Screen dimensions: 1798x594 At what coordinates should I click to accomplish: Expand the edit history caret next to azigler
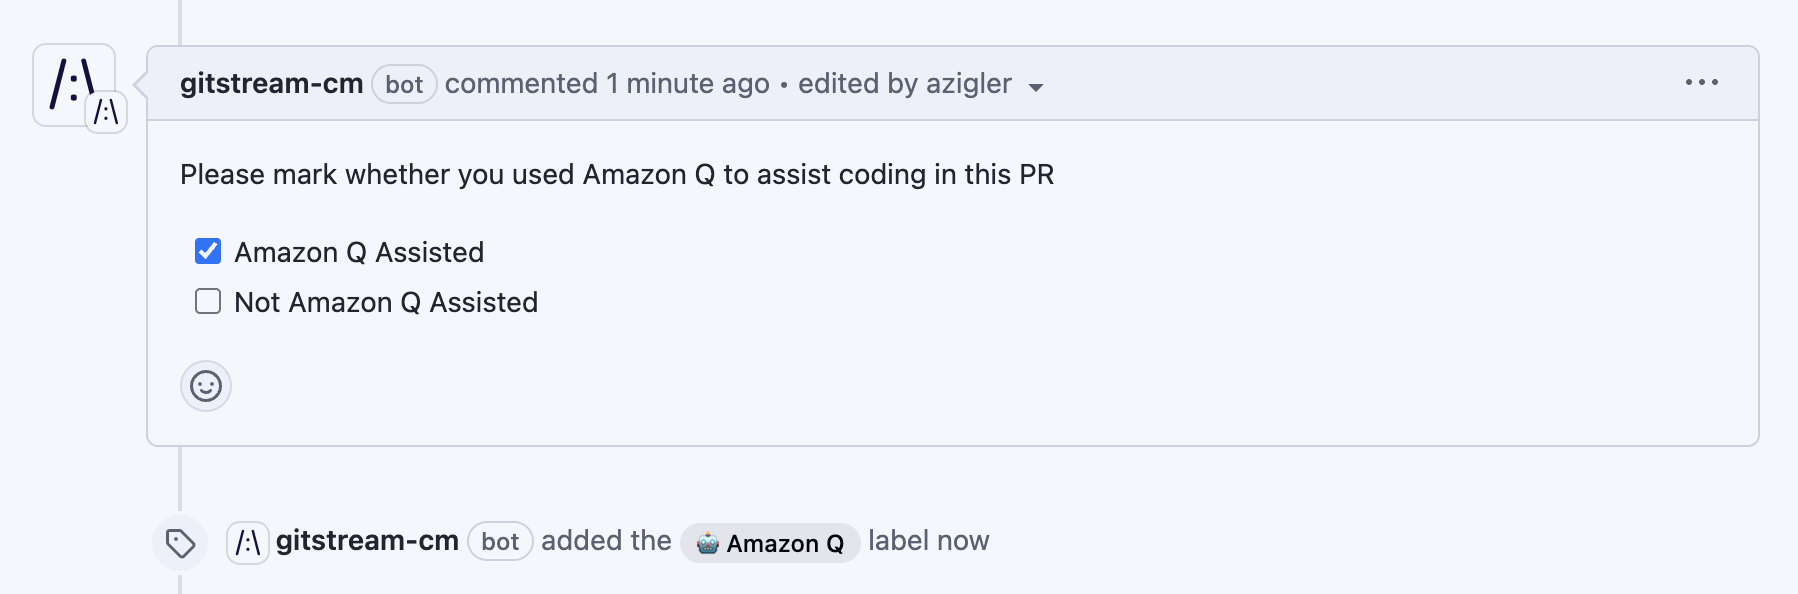tap(1038, 87)
